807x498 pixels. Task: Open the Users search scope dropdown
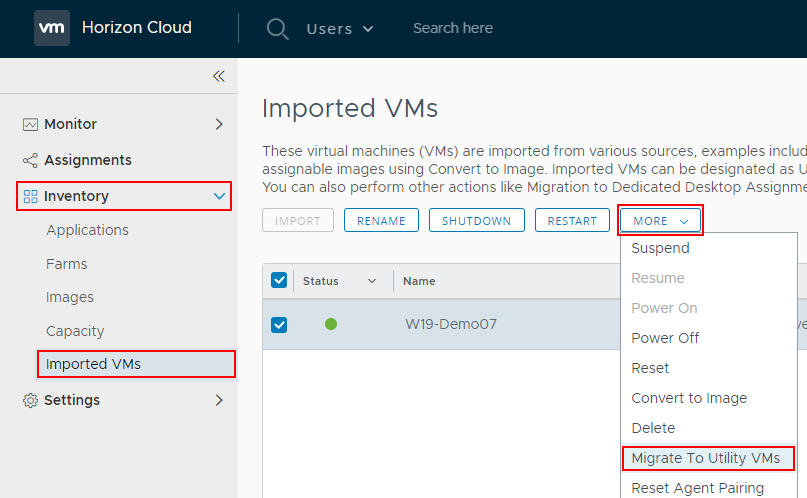tap(340, 28)
